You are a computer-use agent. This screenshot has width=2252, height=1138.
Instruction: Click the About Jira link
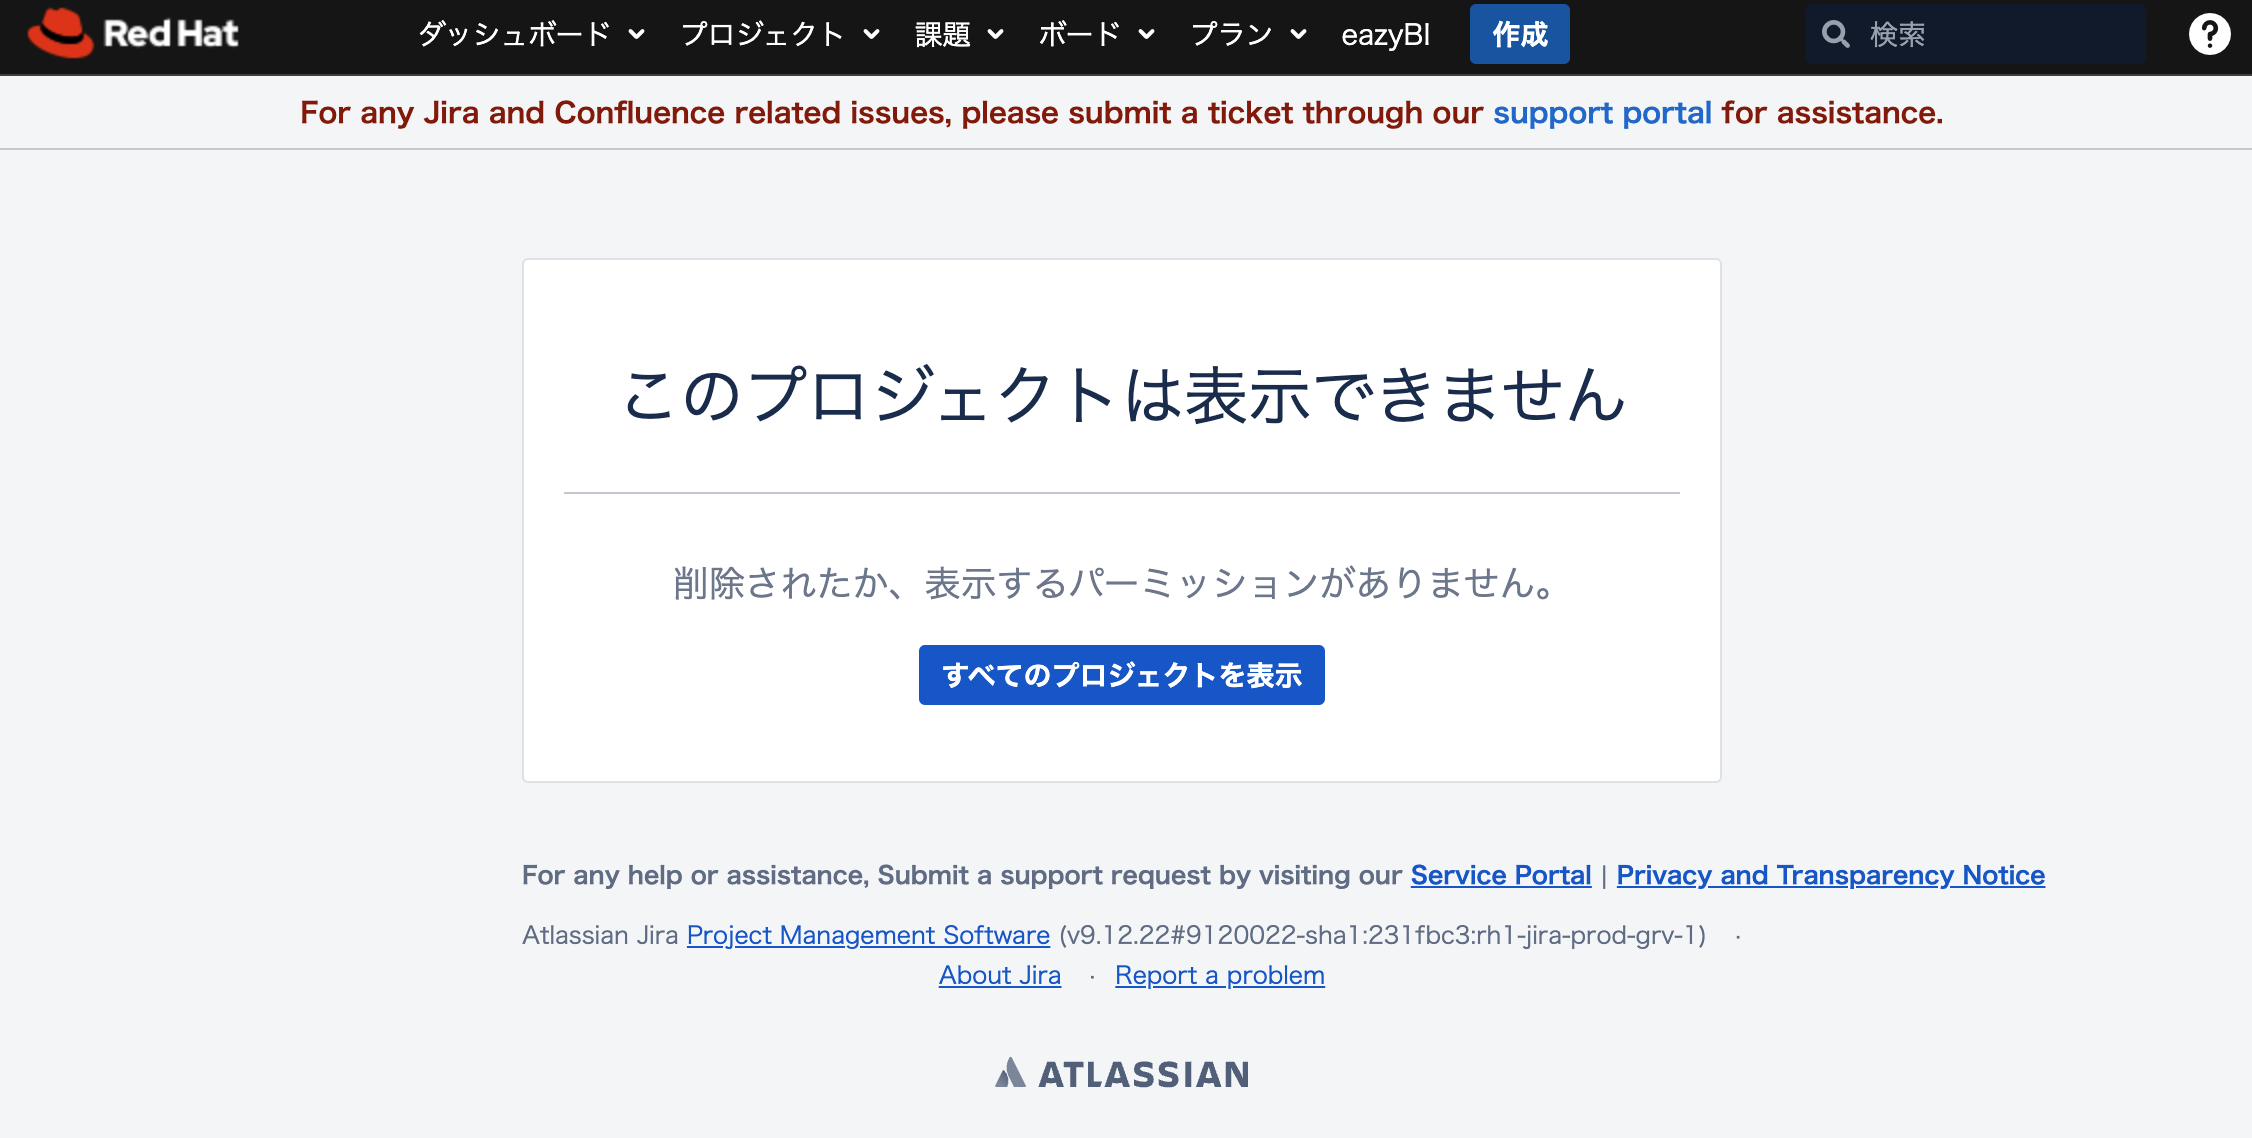pos(999,975)
